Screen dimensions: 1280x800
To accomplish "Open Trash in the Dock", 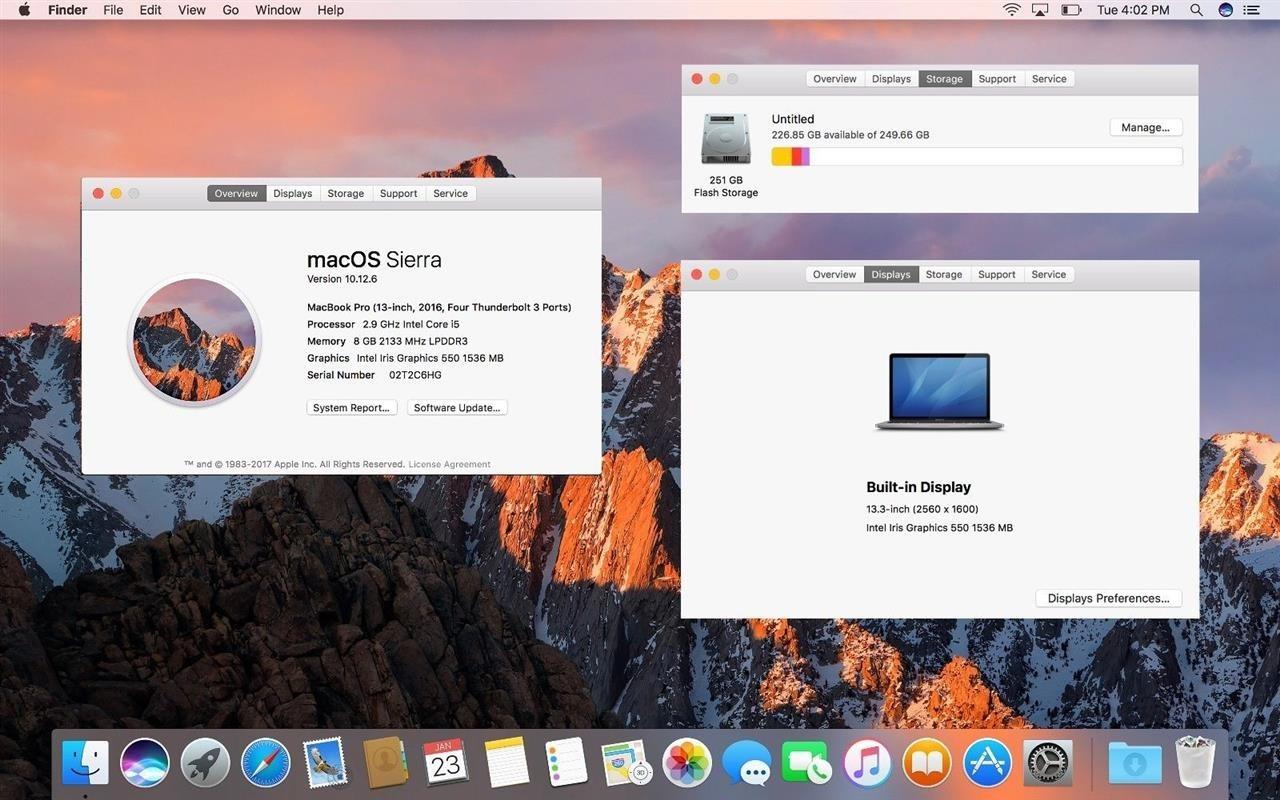I will pyautogui.click(x=1194, y=763).
